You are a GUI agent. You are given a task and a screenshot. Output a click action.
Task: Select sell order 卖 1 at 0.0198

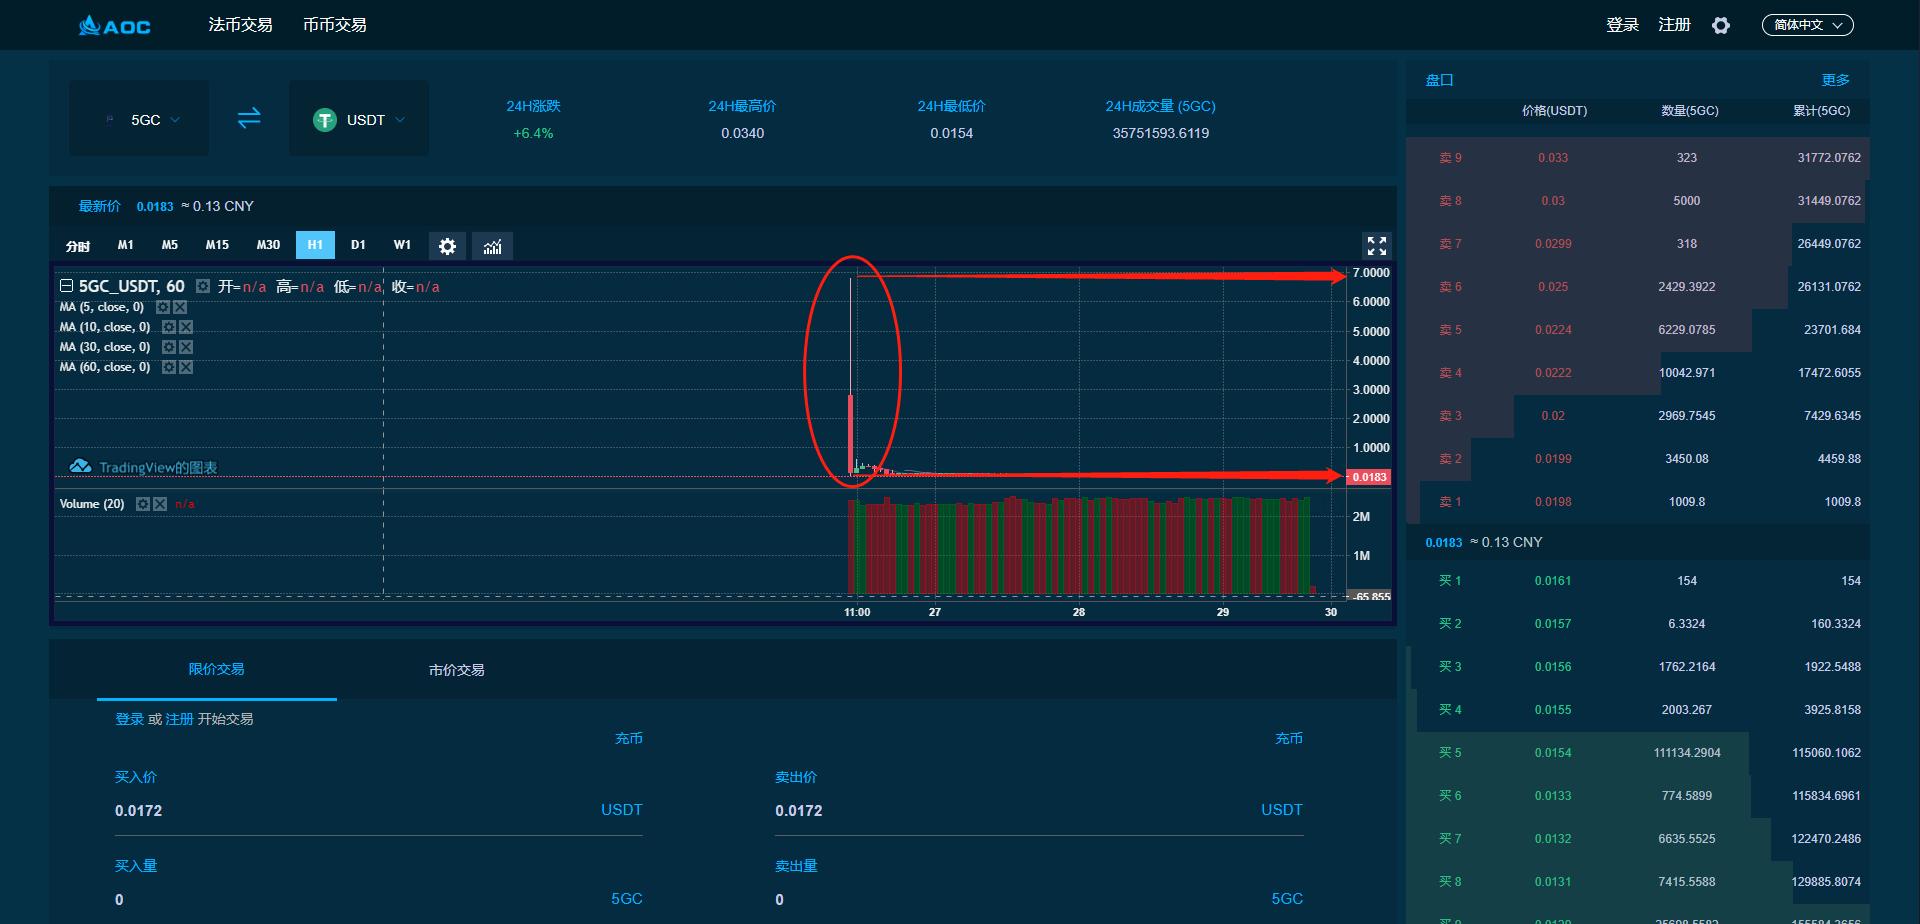point(1638,502)
